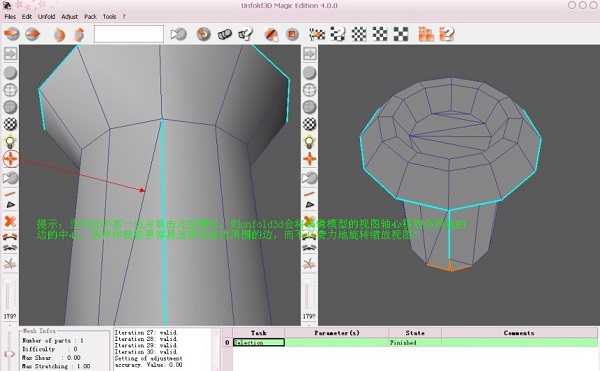
Task: Toggle the light bulb in right view sidebar
Action: pos(309,142)
